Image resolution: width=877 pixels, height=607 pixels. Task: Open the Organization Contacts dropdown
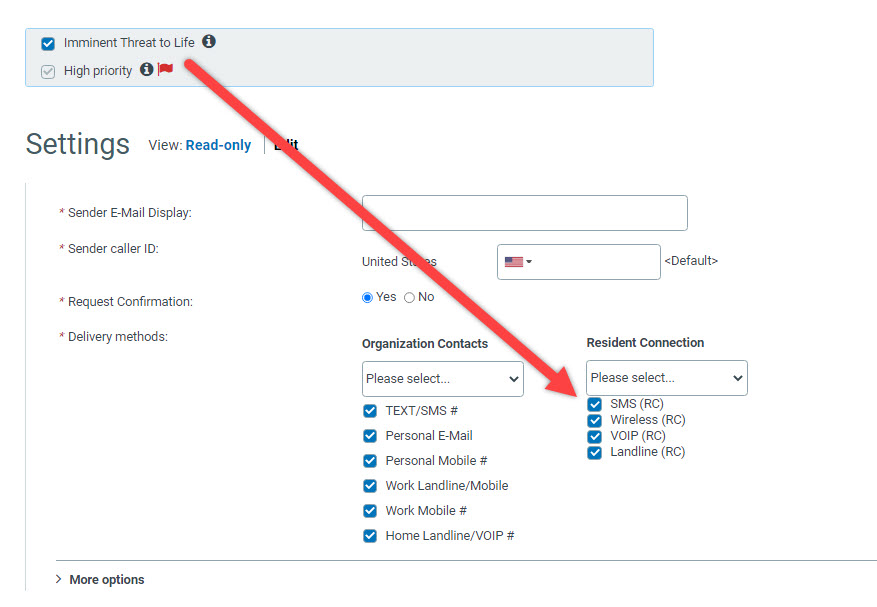tap(442, 378)
